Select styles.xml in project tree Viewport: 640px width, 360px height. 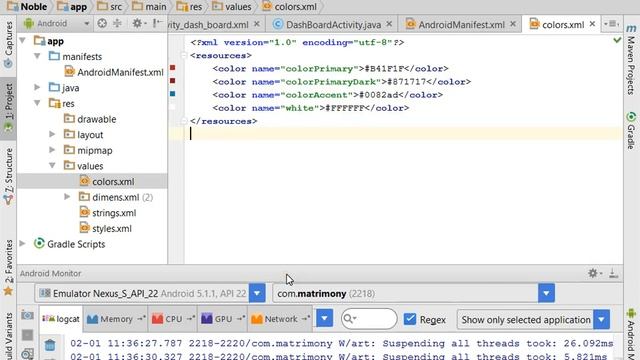pos(105,229)
